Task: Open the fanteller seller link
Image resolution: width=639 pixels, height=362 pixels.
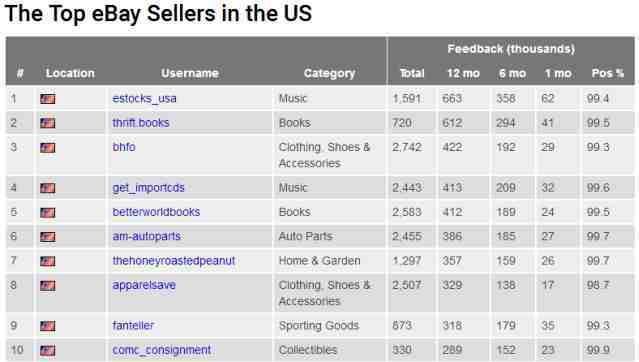Action: click(133, 325)
